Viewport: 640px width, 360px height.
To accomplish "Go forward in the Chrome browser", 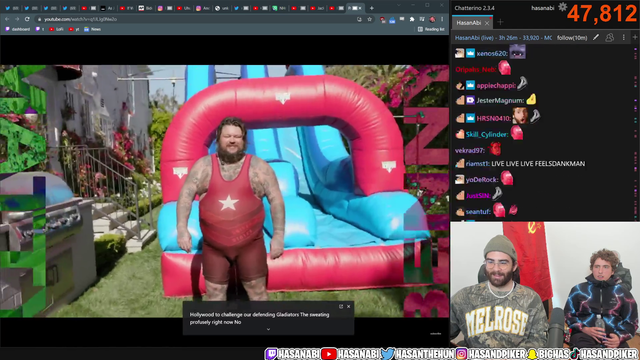I will [x=17, y=19].
